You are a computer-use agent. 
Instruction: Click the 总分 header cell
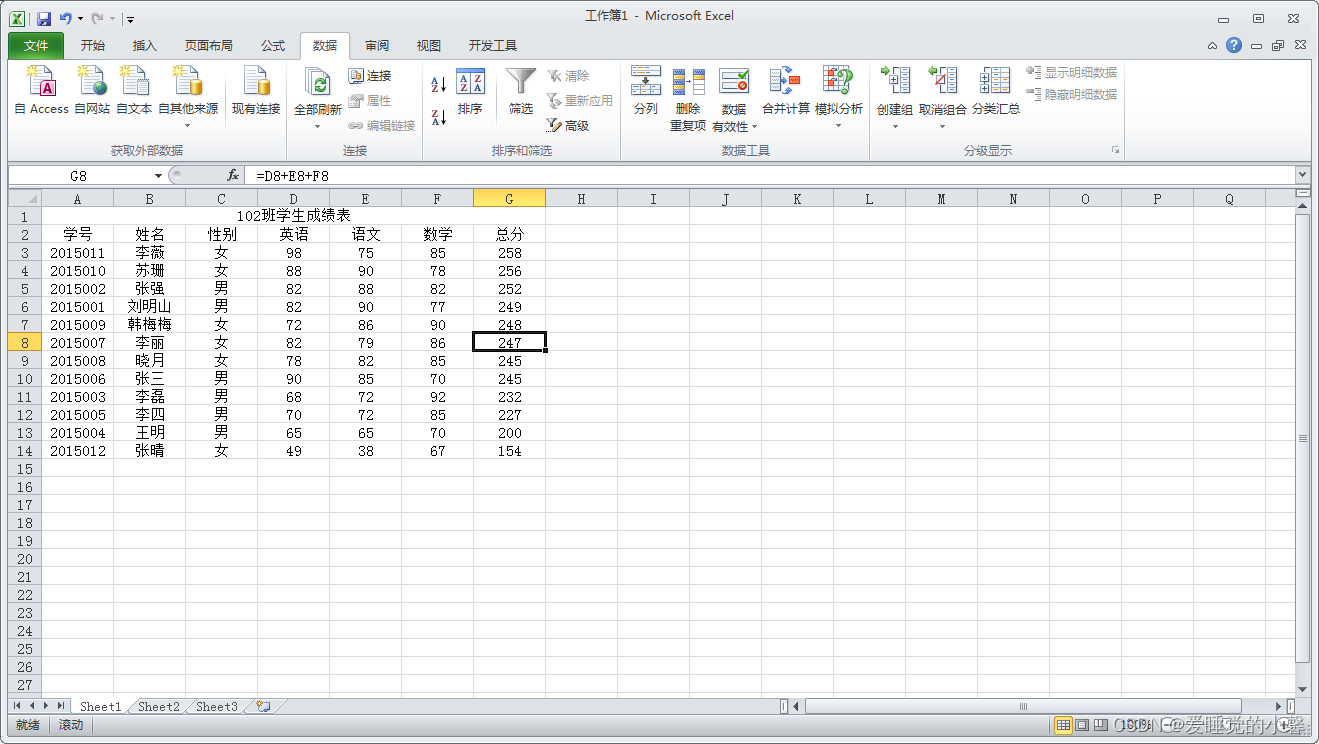point(509,234)
